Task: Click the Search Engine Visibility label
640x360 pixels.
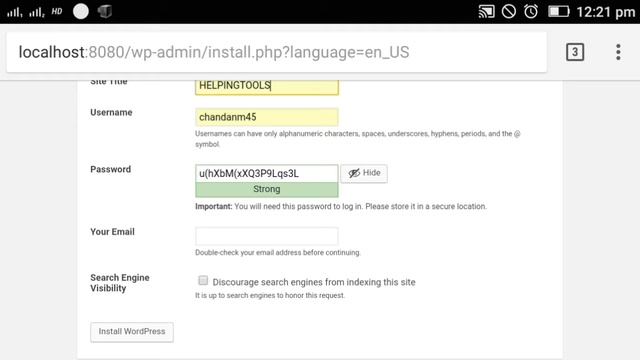Action: point(120,283)
